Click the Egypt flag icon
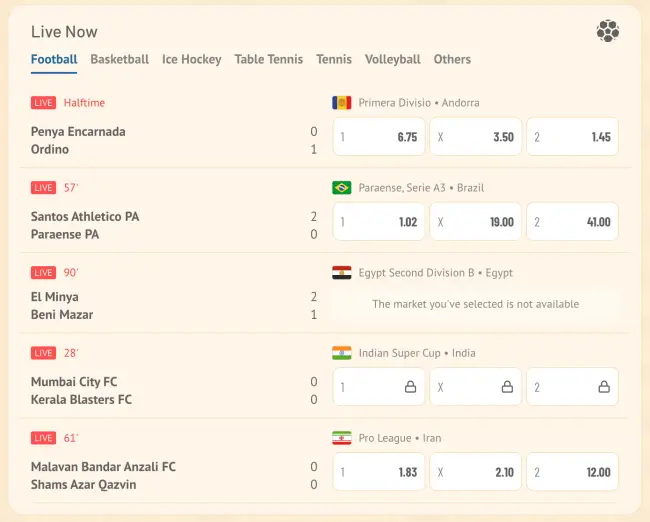650x522 pixels. [341, 273]
